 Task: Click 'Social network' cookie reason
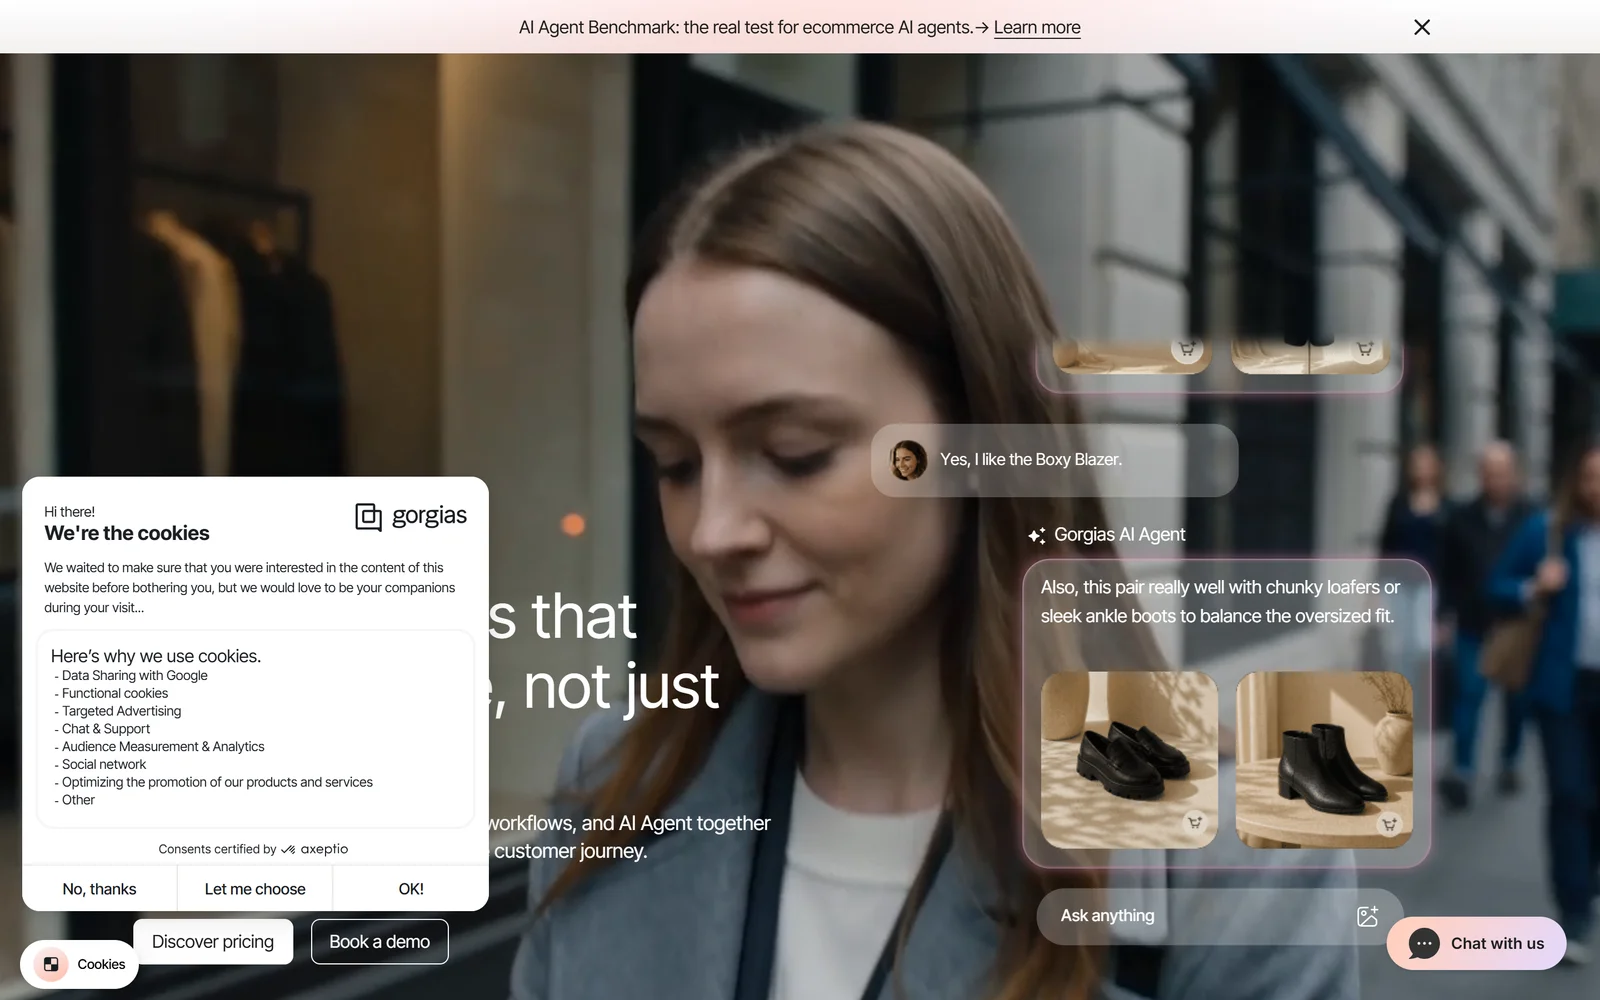pos(104,764)
